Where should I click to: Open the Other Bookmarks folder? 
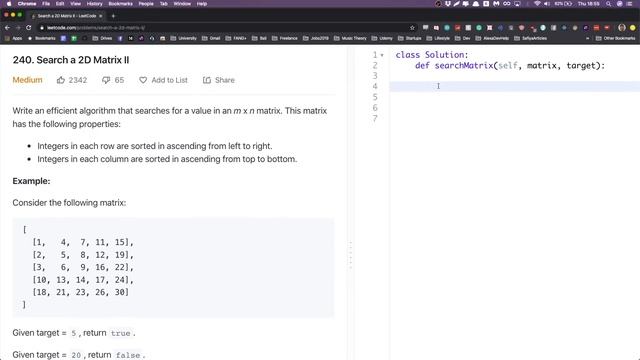616,38
